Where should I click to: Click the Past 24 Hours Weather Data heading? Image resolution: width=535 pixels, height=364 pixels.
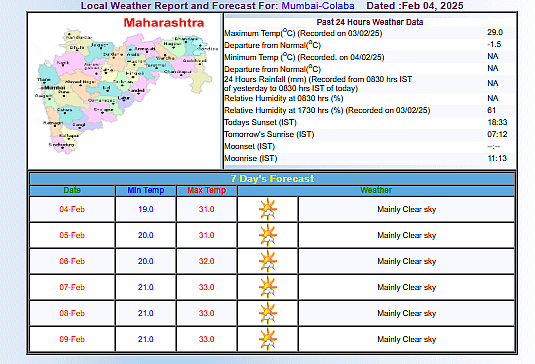tap(370, 22)
